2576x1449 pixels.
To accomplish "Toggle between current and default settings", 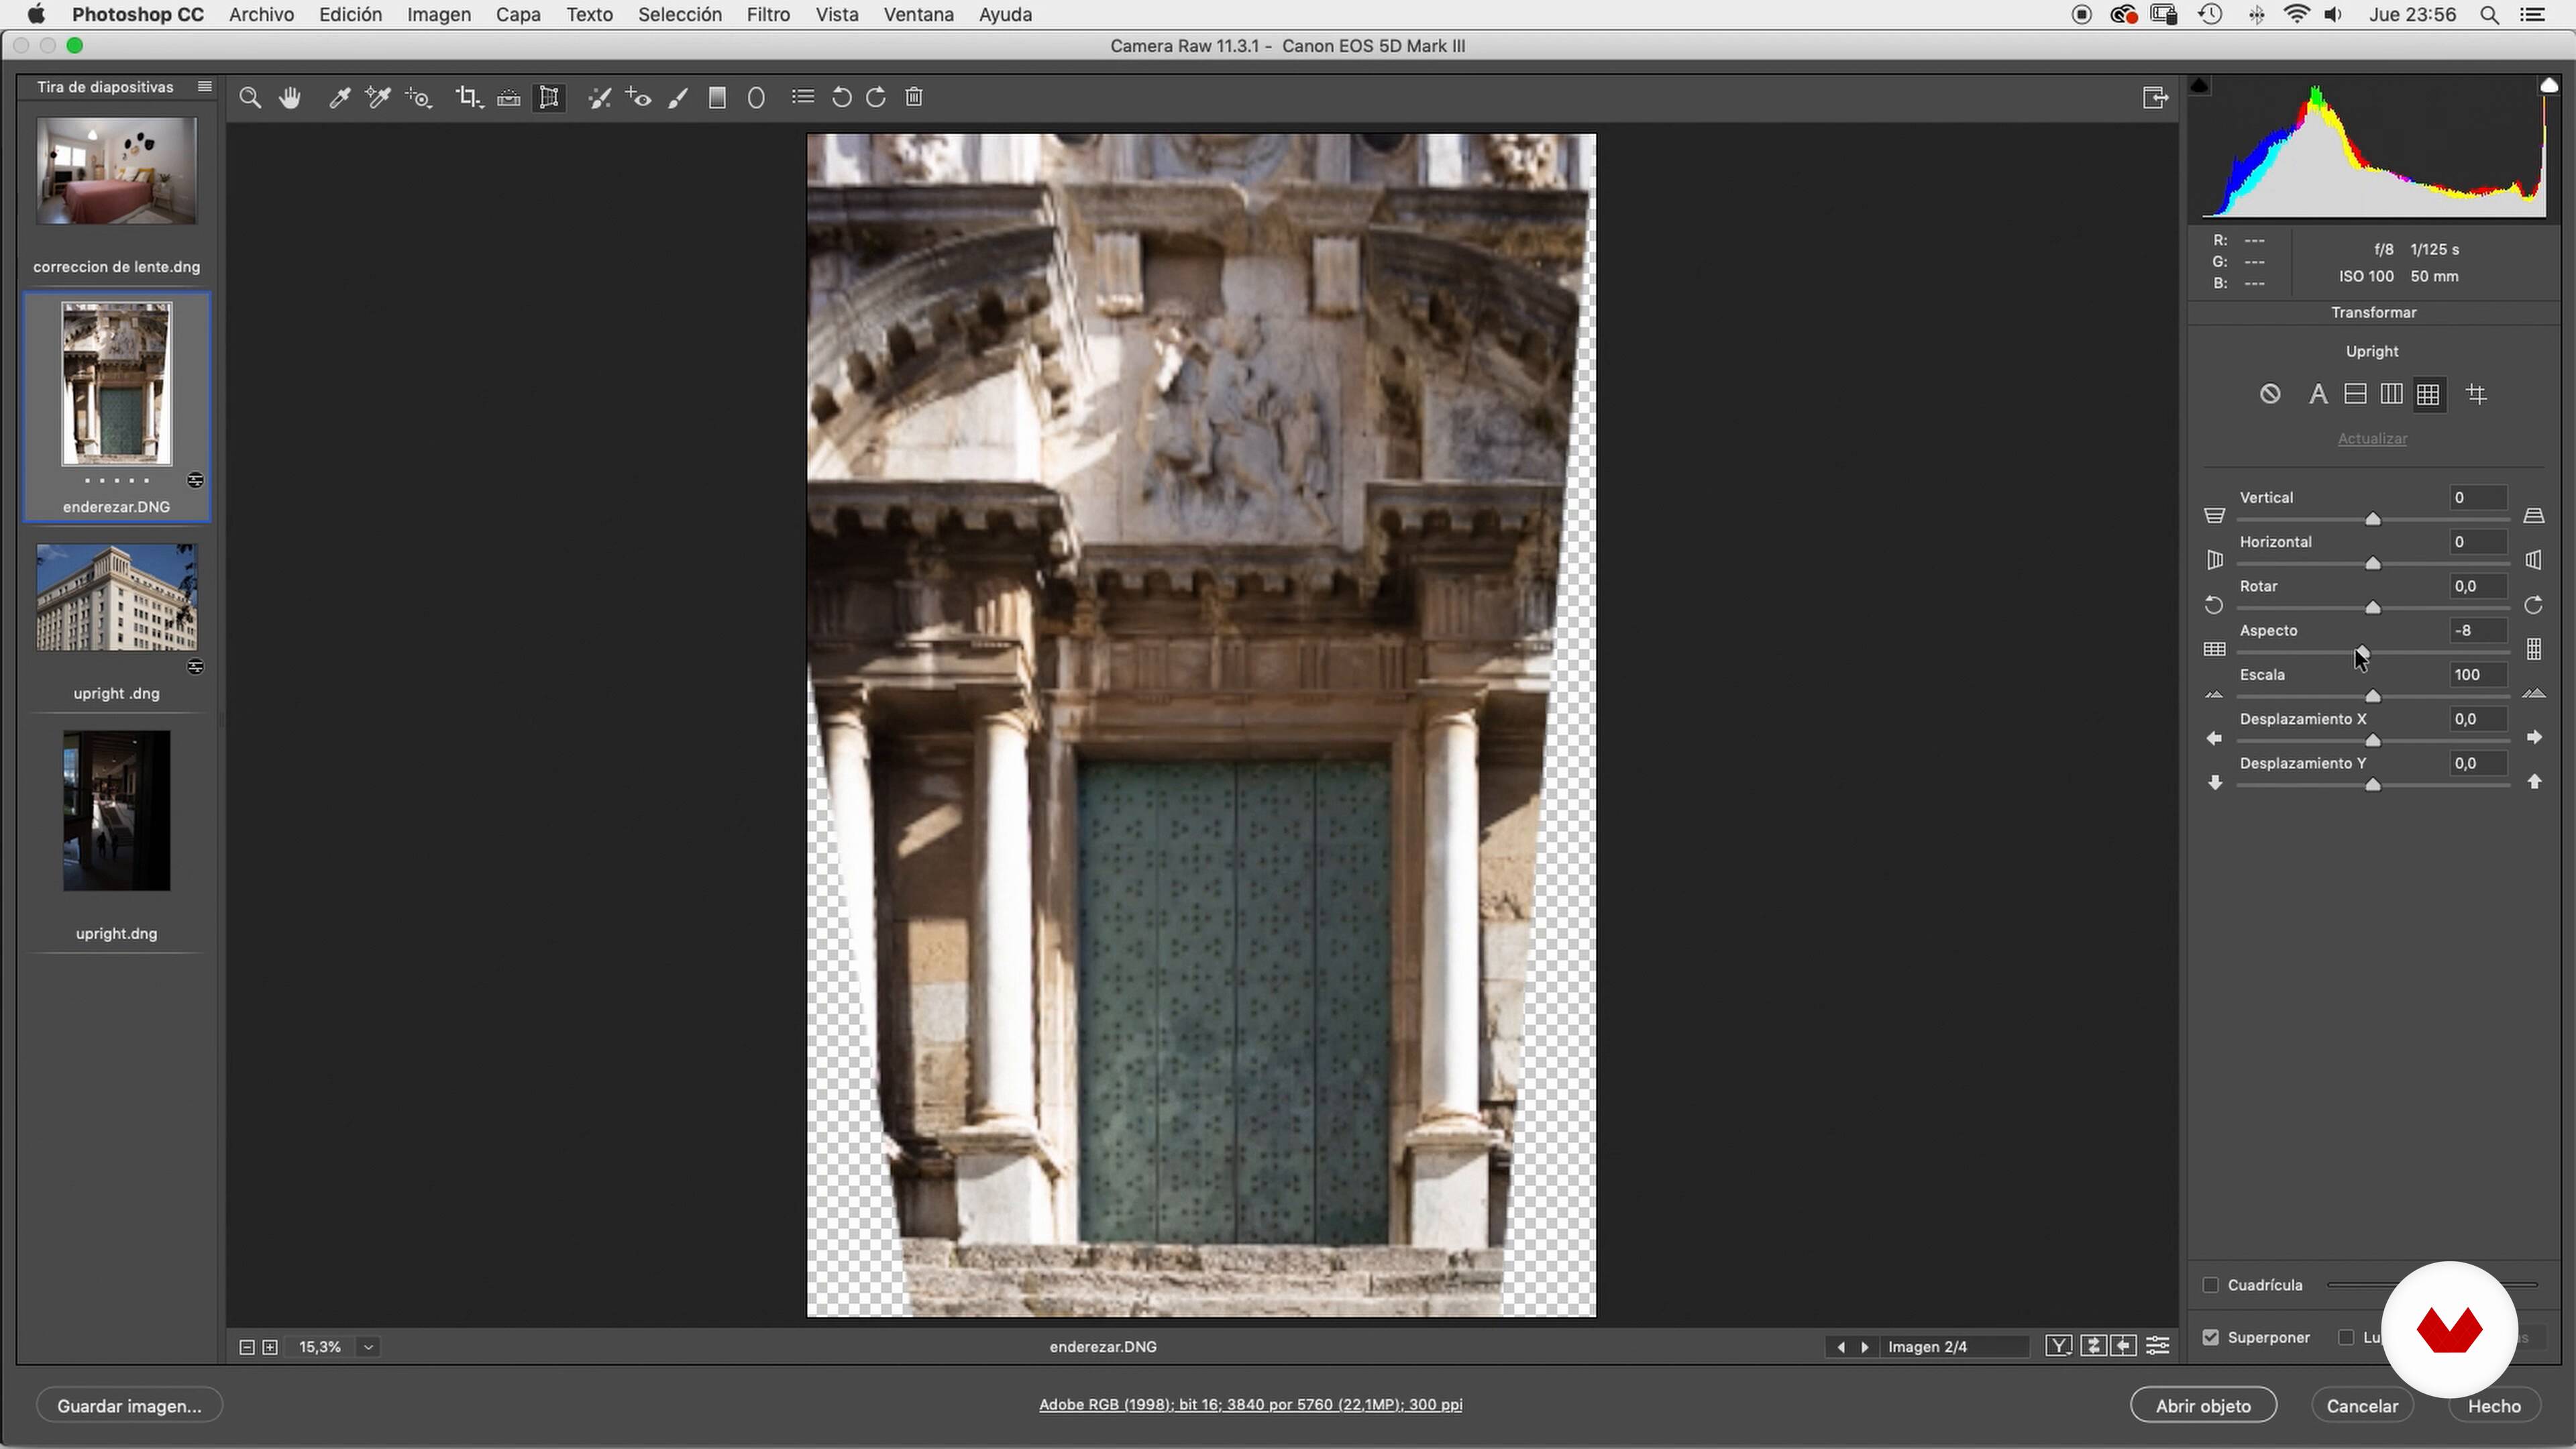I will coord(2158,1347).
